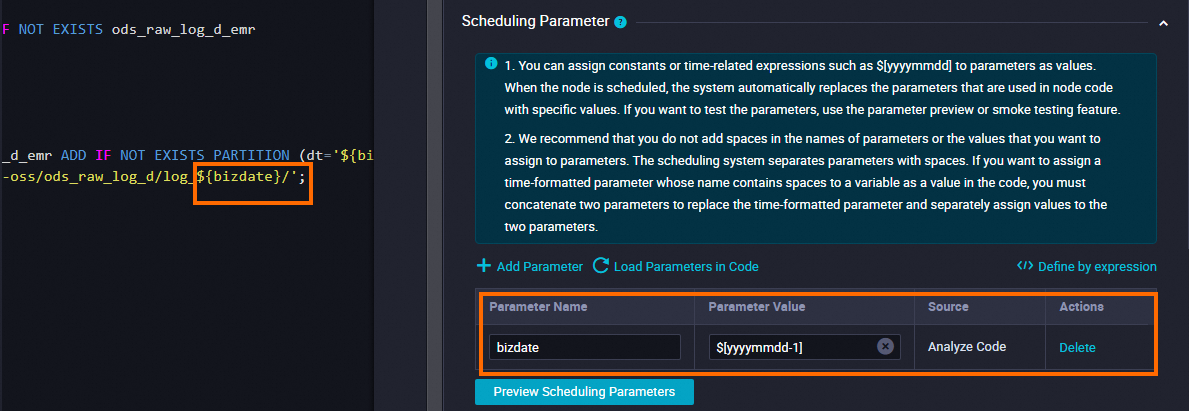Screen dimensions: 1189x411
Task: Click the Add Parameter link text
Action: pyautogui.click(x=539, y=267)
